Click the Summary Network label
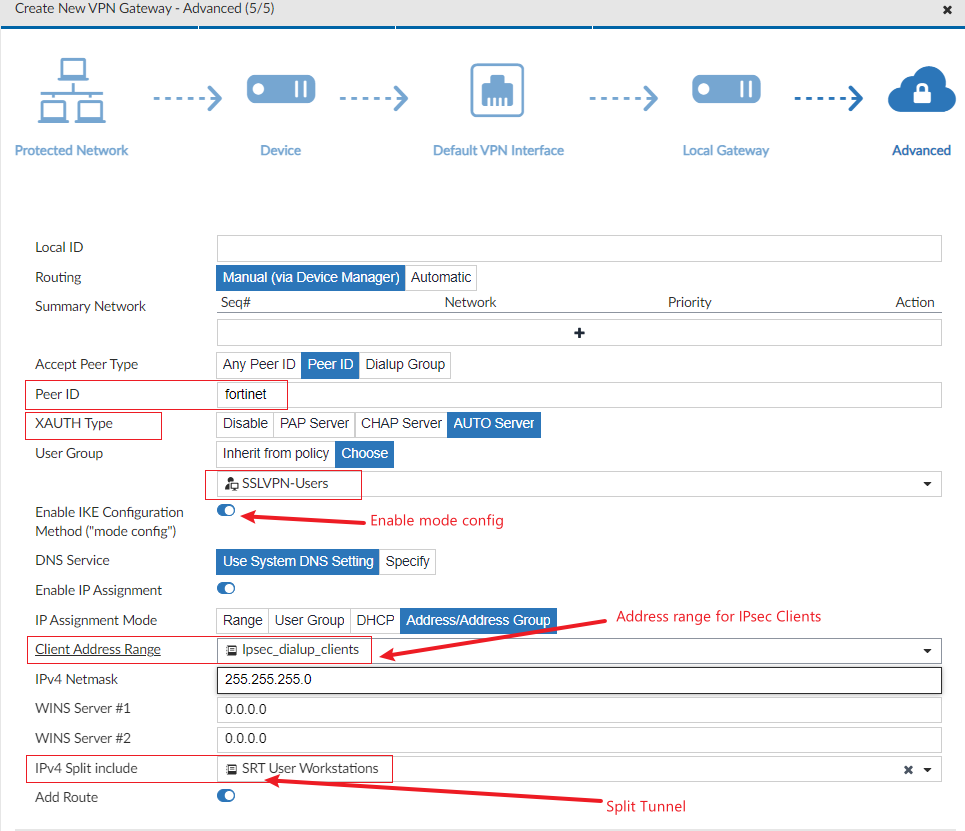This screenshot has width=965, height=831. coord(90,307)
